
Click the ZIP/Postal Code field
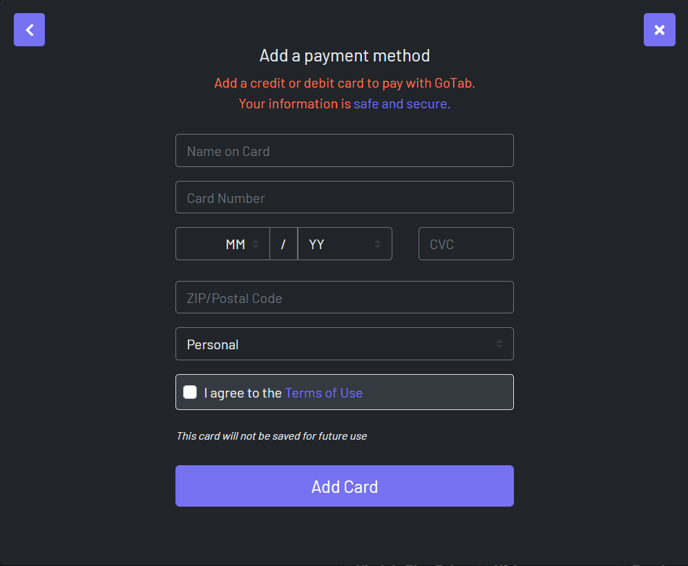click(x=344, y=298)
